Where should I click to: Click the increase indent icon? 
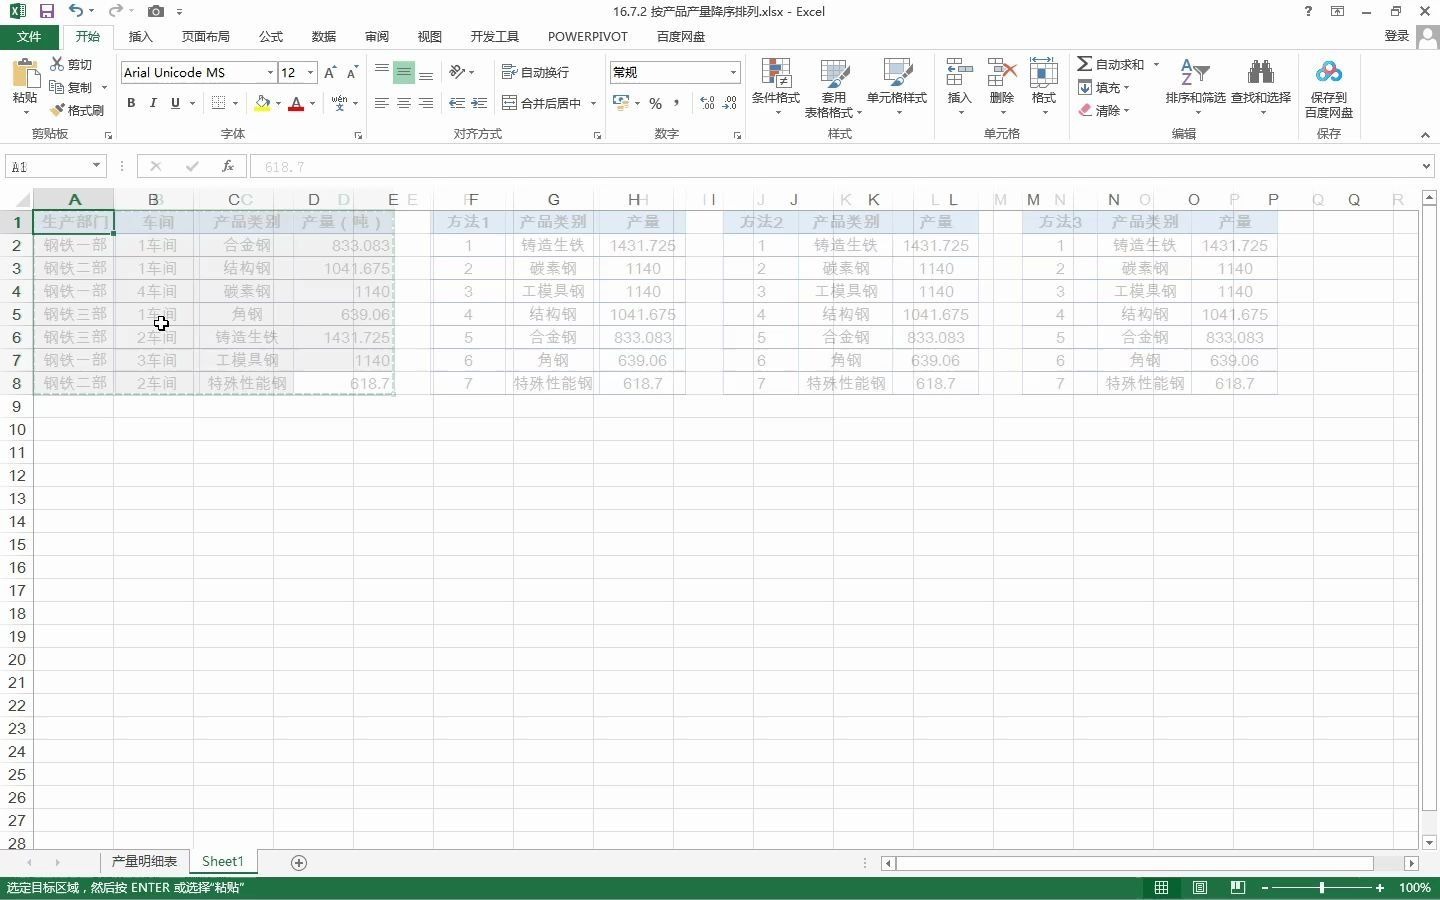tap(479, 103)
